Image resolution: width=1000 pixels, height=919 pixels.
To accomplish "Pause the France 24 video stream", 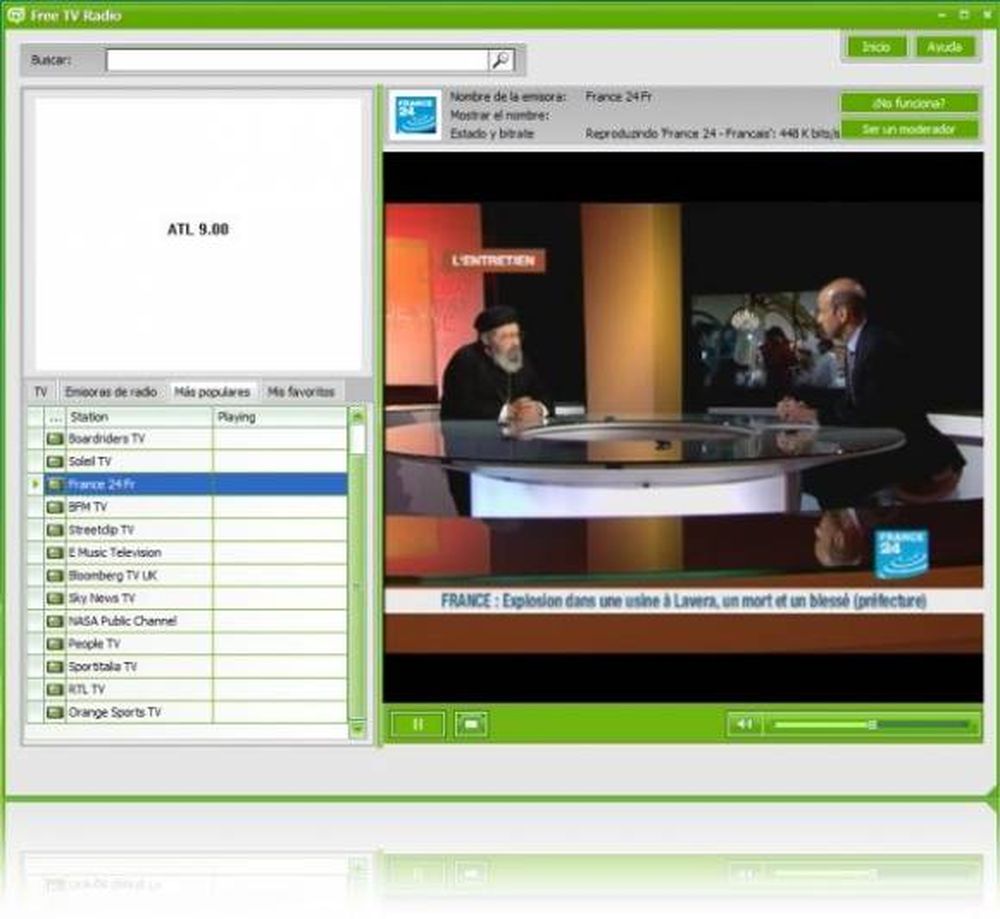I will [x=417, y=723].
